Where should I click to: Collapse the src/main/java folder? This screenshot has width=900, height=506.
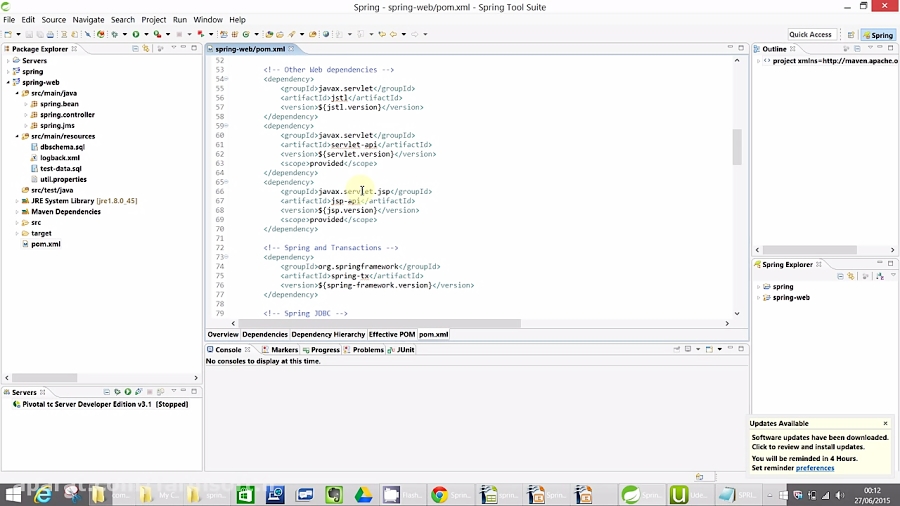point(17,93)
